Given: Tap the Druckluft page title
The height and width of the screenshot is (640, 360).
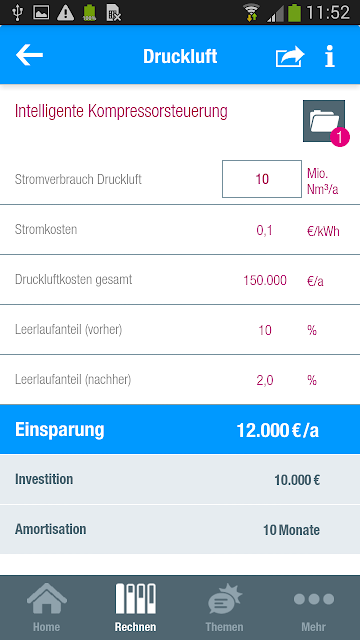Looking at the screenshot, I should [x=180, y=56].
